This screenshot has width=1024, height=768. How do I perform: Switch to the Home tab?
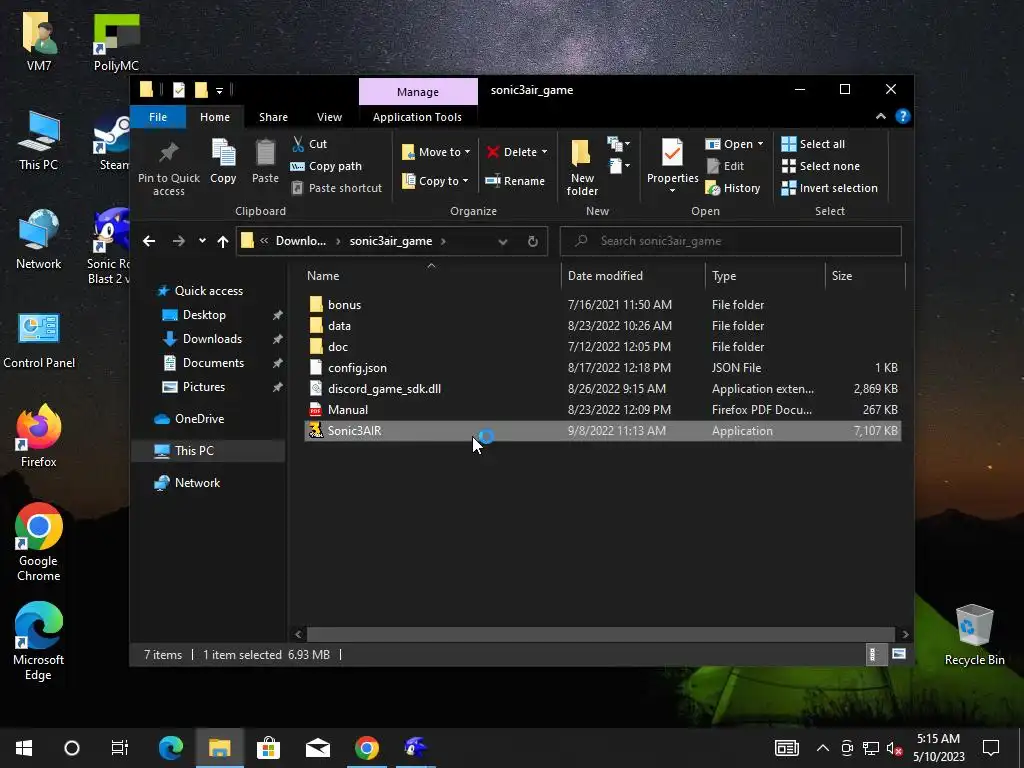click(215, 117)
